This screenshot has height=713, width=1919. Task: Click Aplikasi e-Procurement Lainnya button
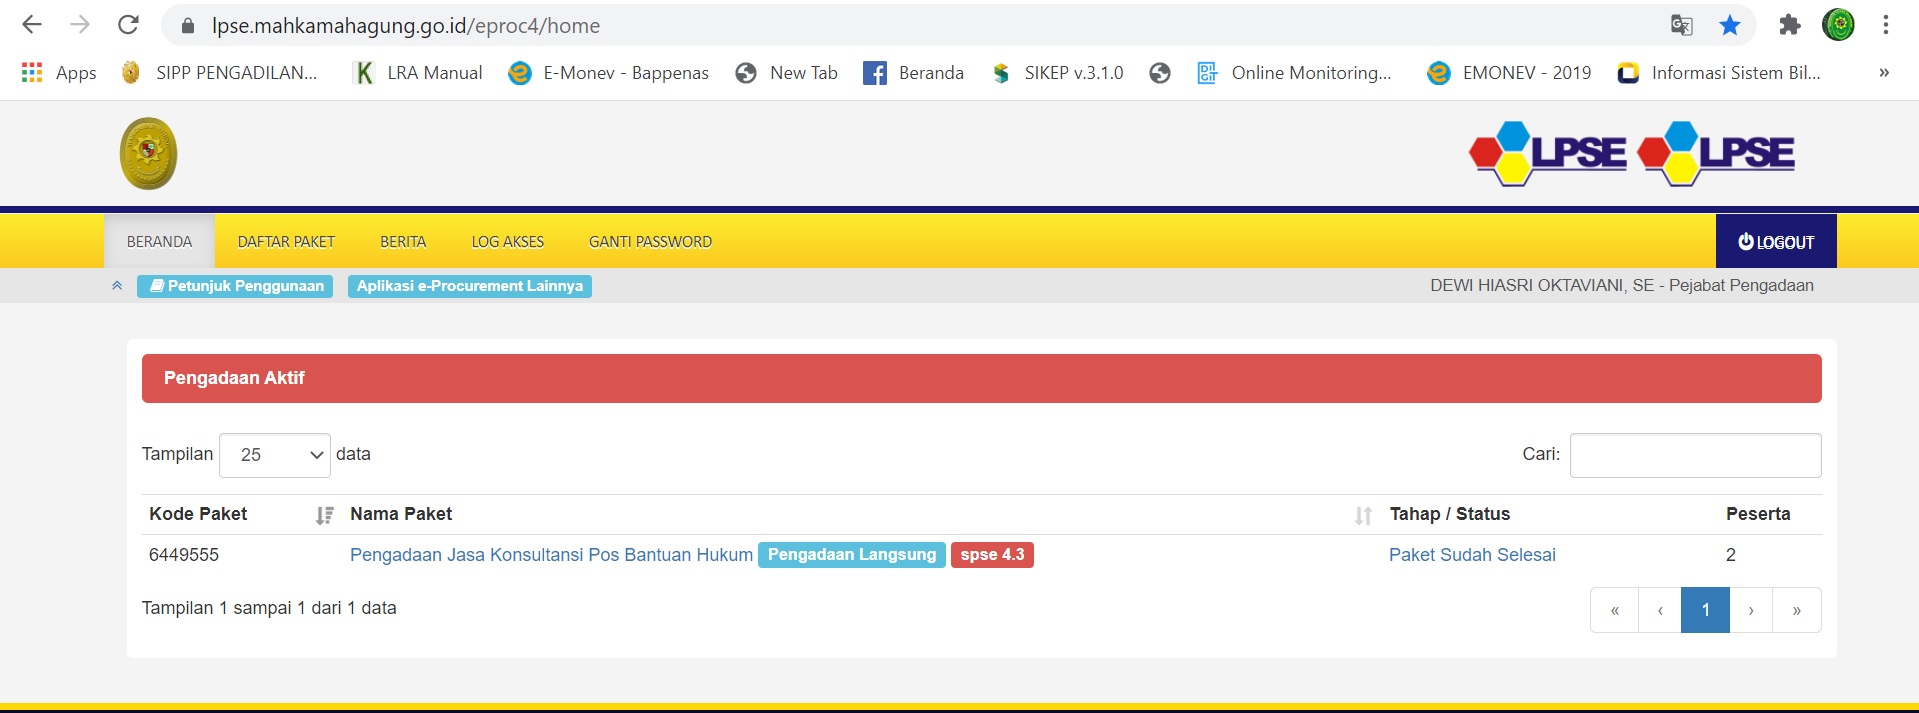(x=469, y=286)
